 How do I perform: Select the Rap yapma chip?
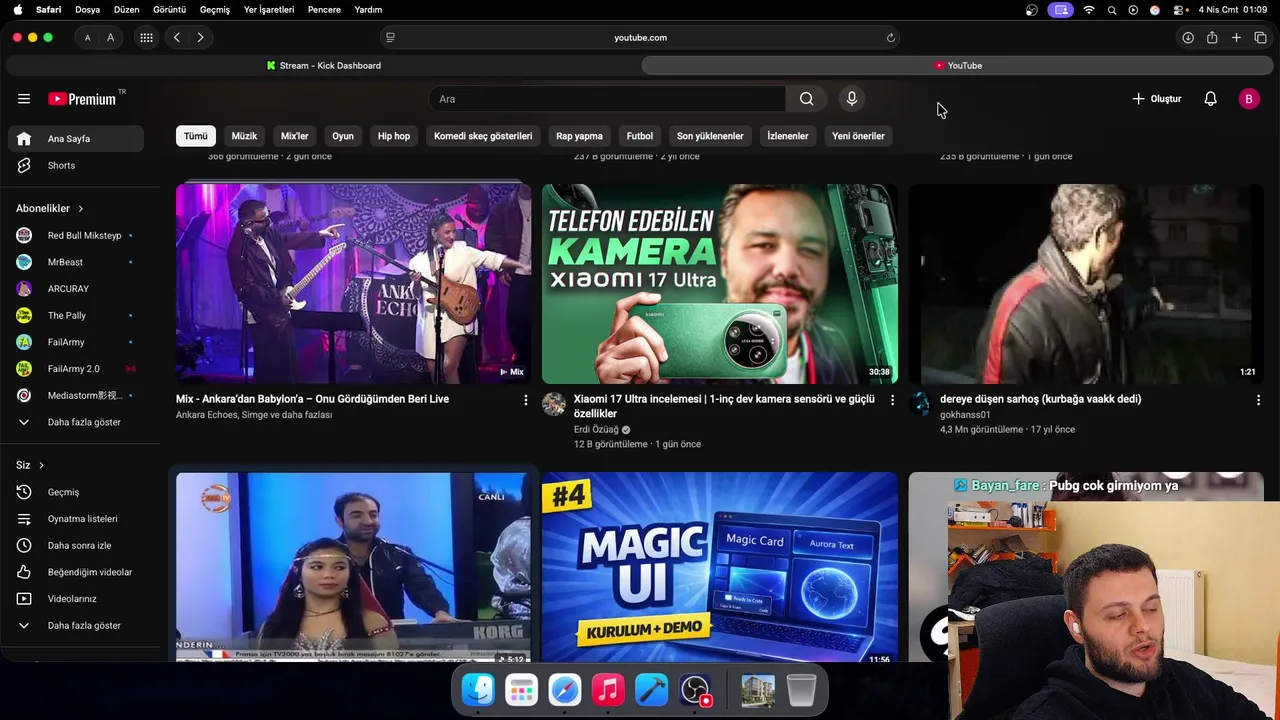579,136
